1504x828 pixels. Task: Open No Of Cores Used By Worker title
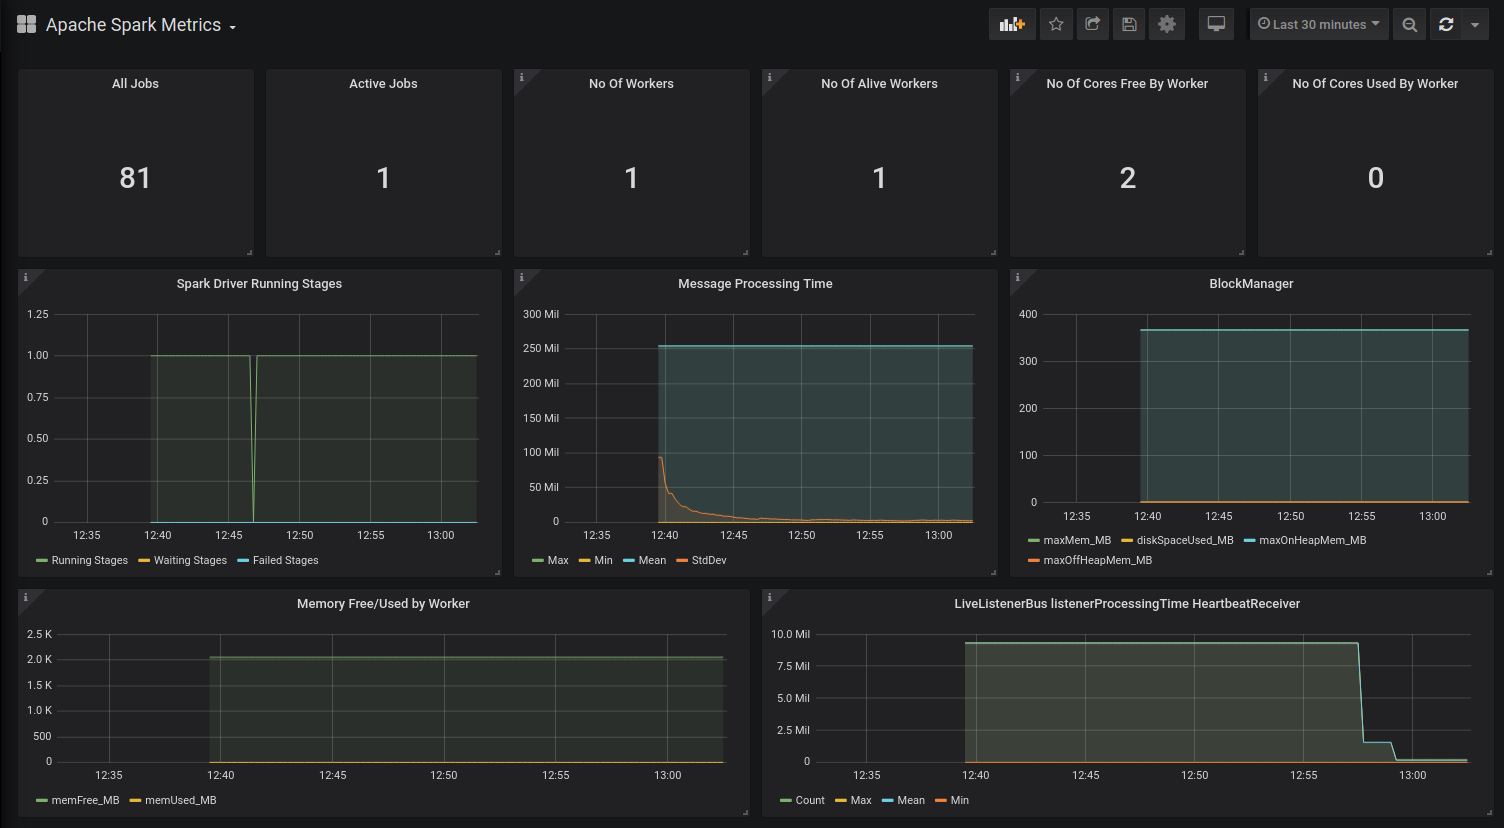[1375, 84]
